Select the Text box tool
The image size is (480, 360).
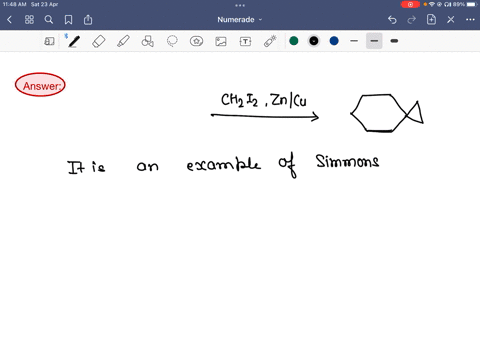[x=245, y=41]
